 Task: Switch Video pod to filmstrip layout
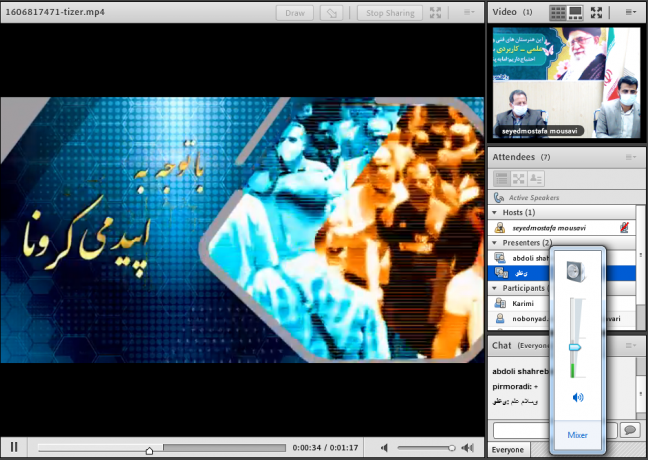click(x=576, y=13)
